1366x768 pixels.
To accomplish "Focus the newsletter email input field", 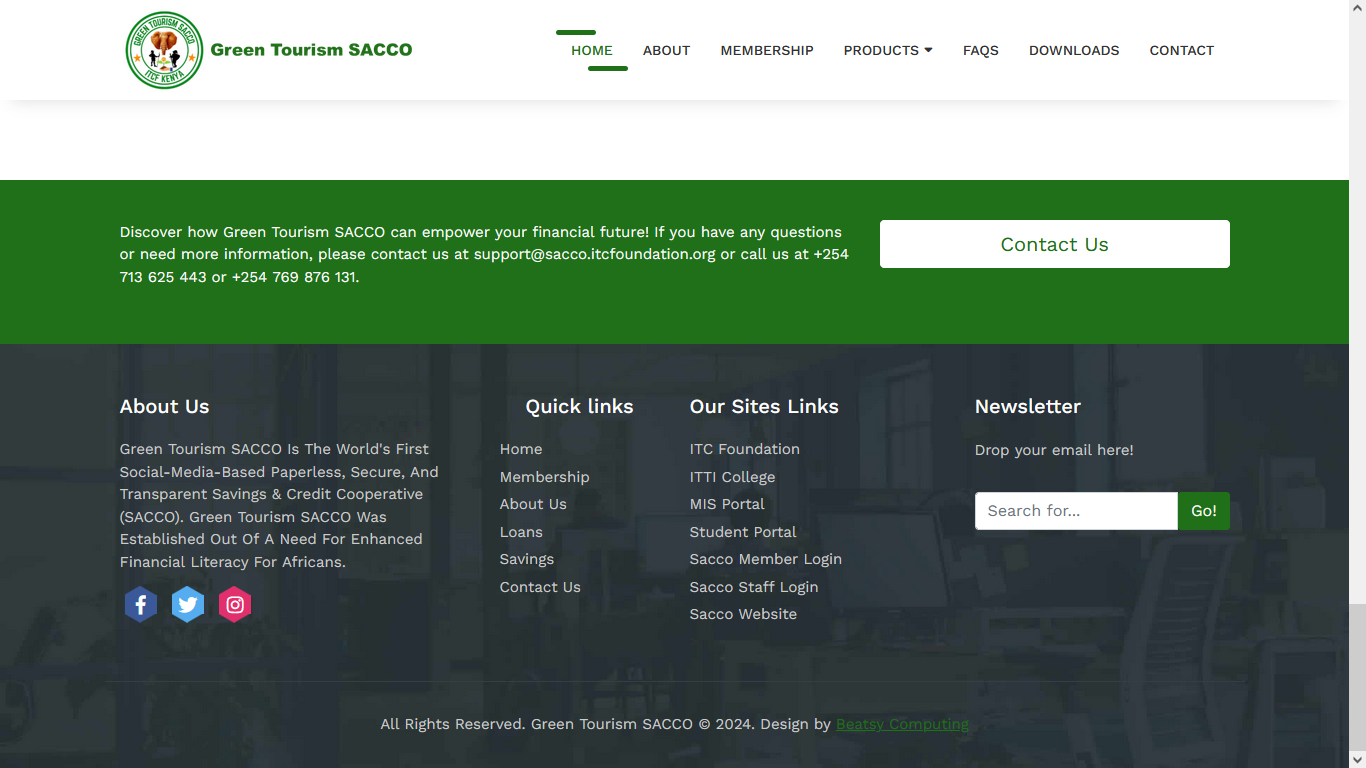I will 1076,511.
